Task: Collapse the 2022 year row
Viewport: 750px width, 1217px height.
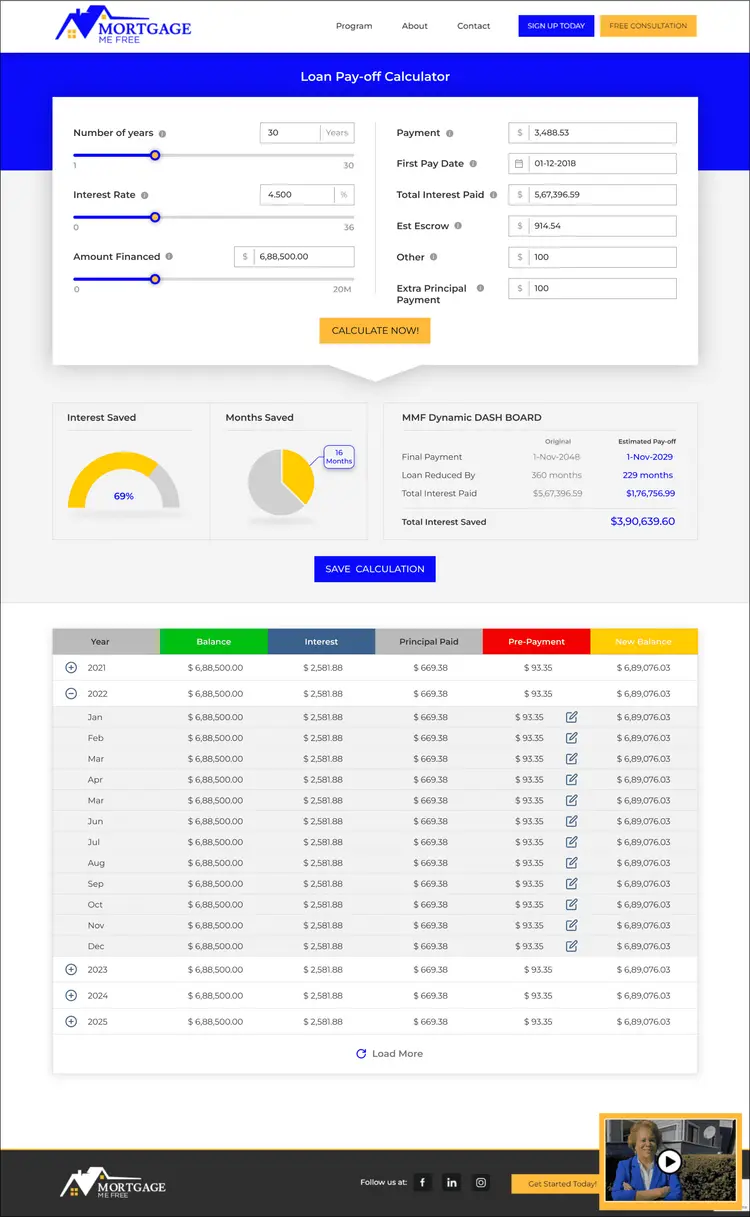Action: point(71,694)
